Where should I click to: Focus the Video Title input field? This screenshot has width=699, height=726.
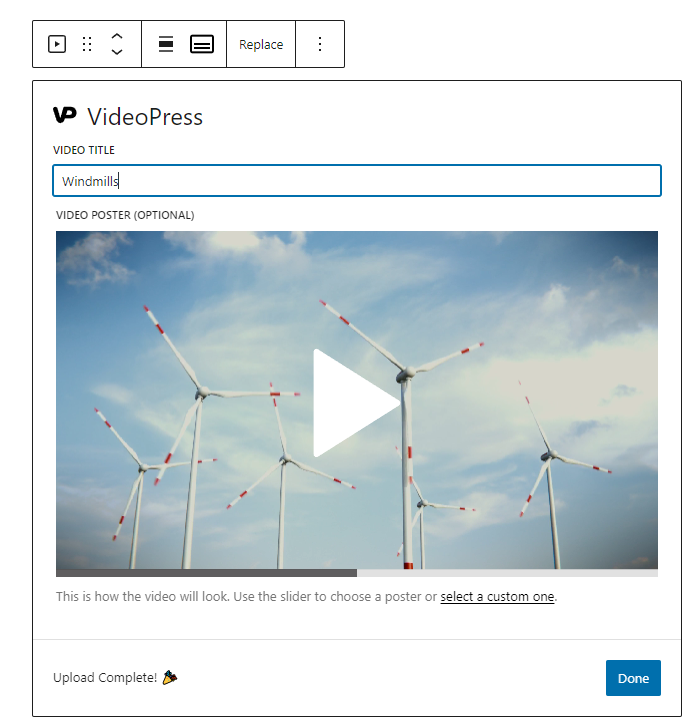tap(357, 181)
